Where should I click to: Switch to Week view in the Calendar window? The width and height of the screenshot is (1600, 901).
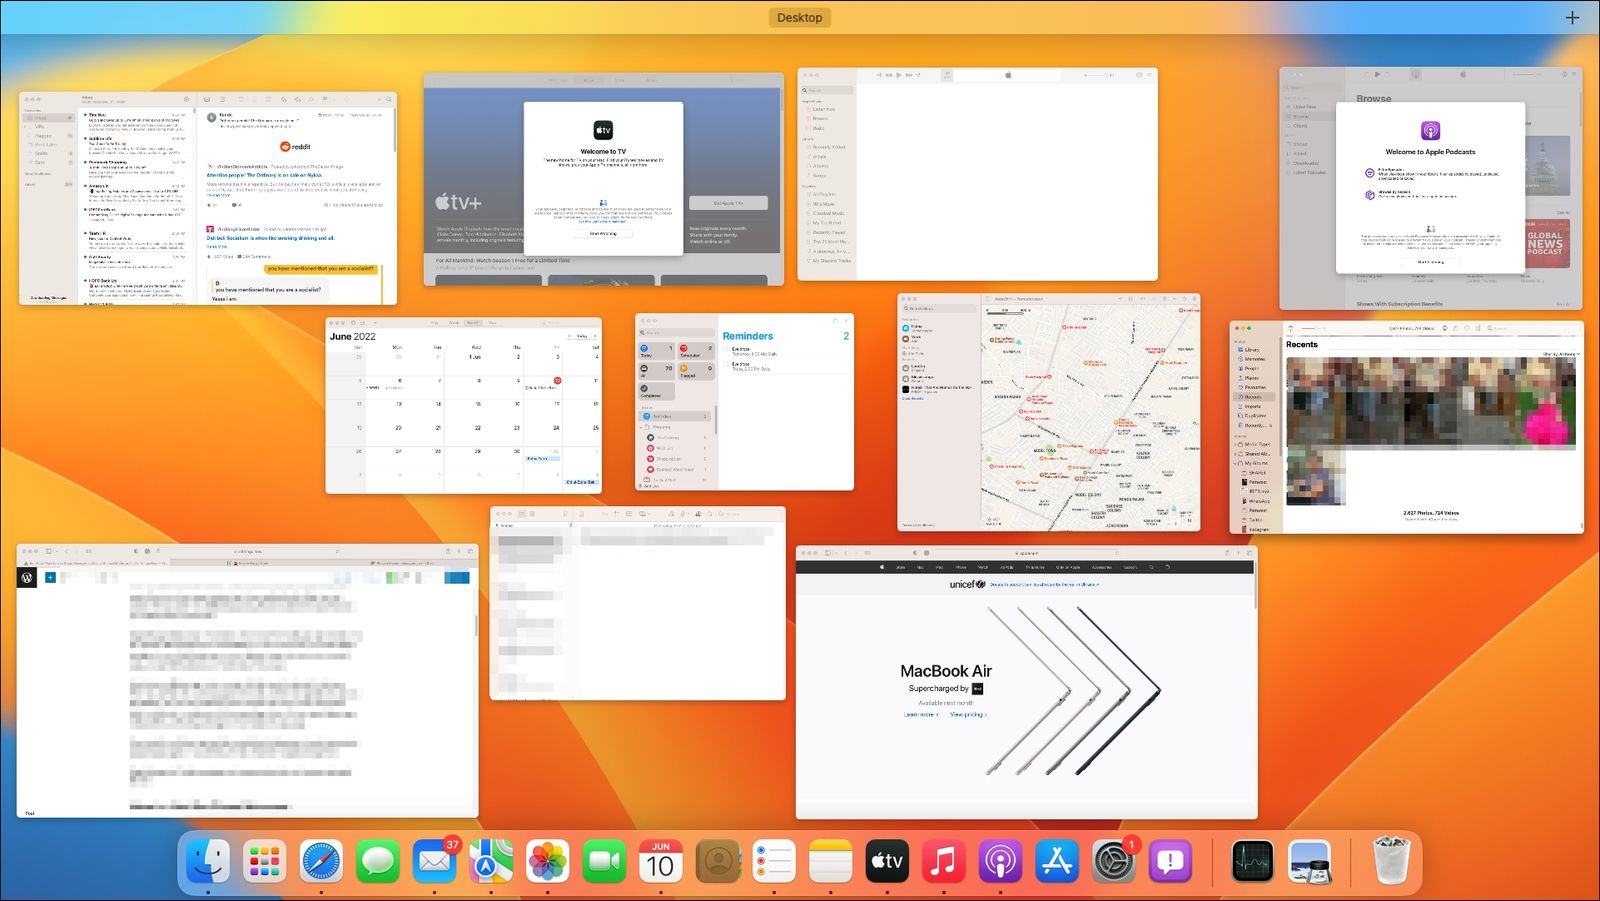point(454,322)
